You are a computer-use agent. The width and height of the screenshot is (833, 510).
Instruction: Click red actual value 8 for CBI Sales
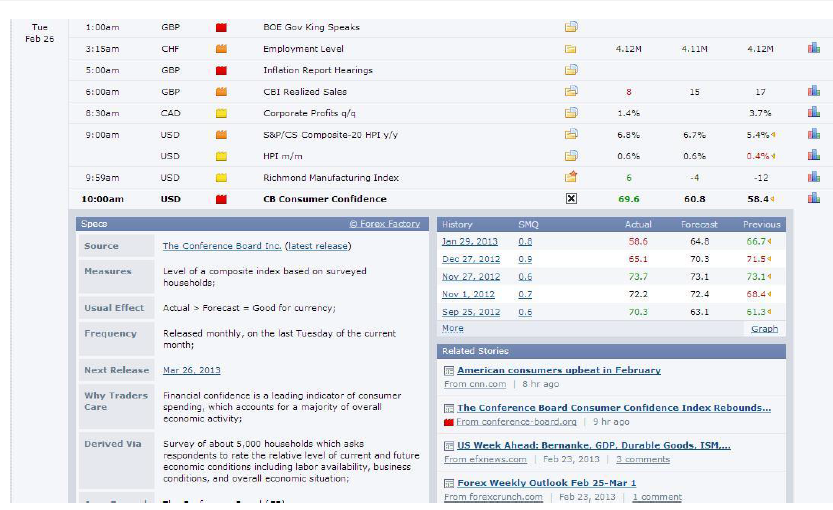[628, 92]
